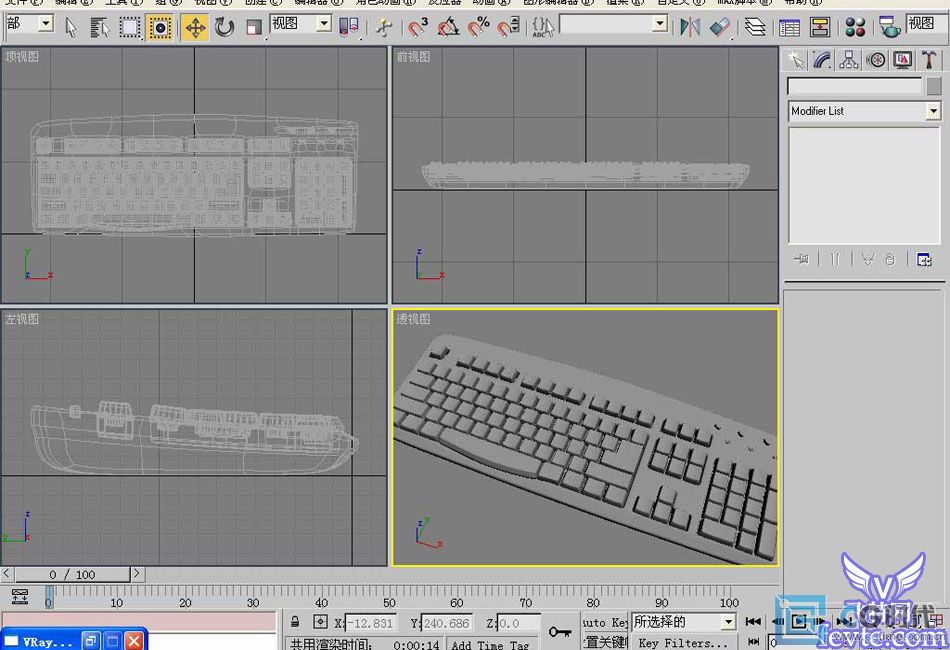Toggle the Spinner Snap icon

tap(508, 27)
